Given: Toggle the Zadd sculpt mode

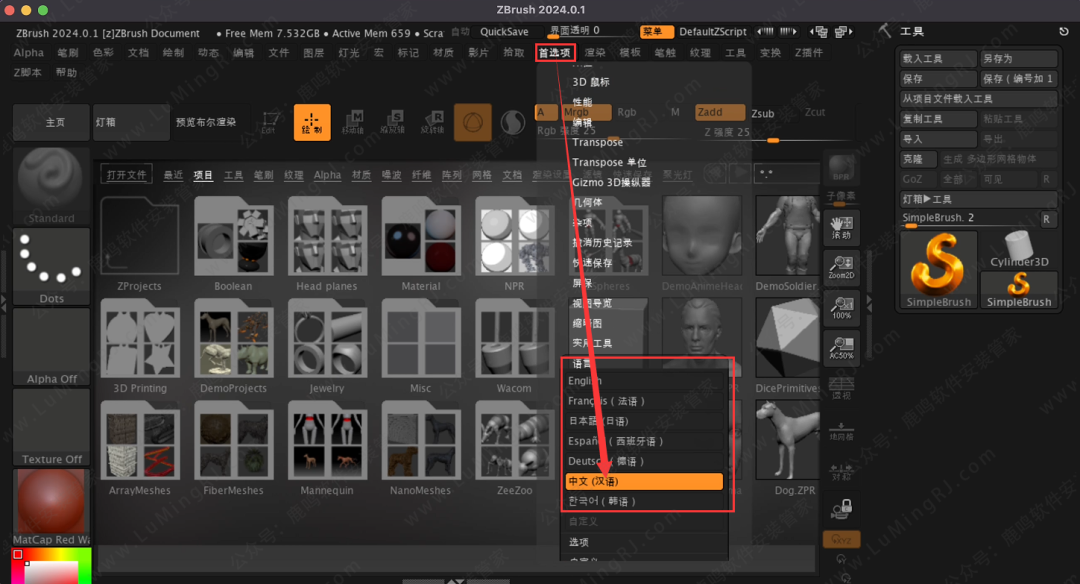Looking at the screenshot, I should [x=720, y=113].
